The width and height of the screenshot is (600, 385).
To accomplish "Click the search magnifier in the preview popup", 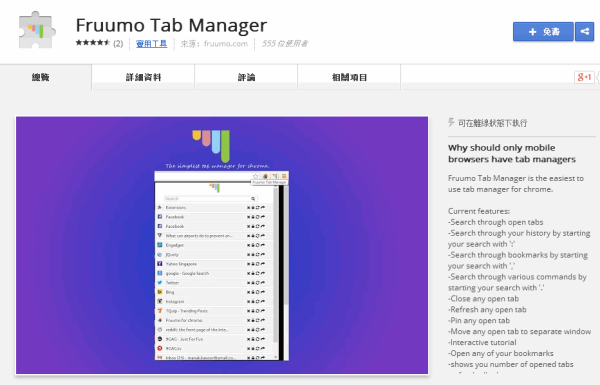I will pos(253,199).
